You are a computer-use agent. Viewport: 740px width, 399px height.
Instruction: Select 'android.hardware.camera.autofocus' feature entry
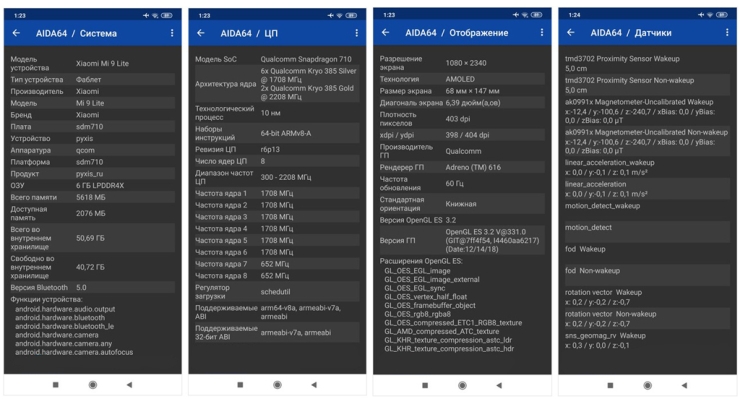tap(74, 352)
